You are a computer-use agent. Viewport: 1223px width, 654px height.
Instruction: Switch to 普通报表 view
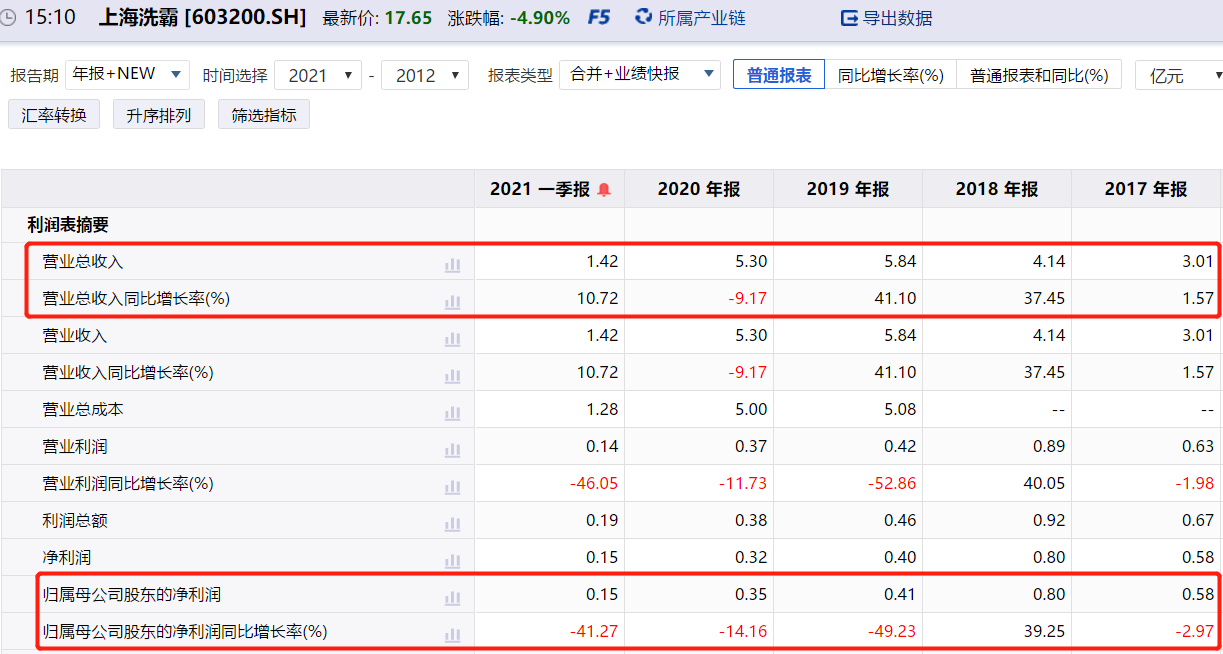[x=779, y=75]
